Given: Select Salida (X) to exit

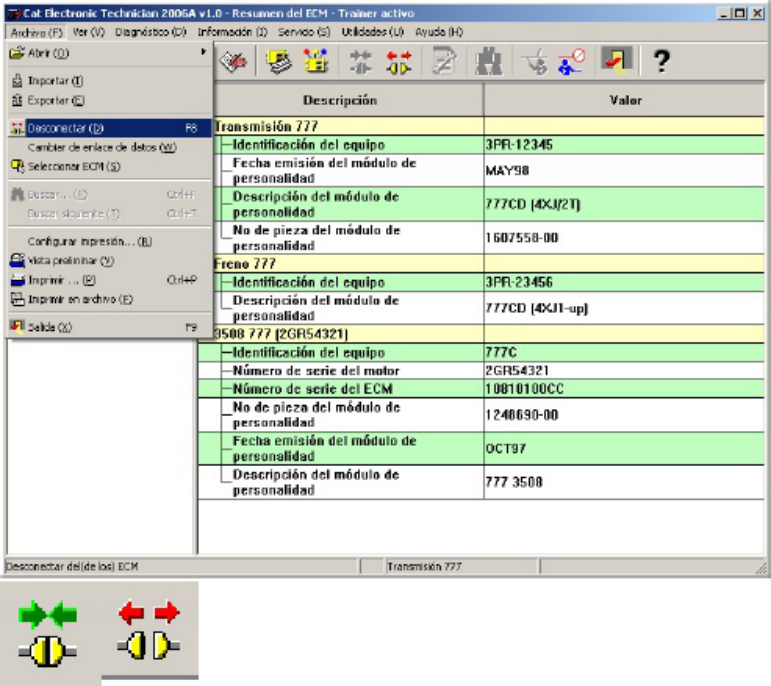Looking at the screenshot, I should [x=109, y=327].
